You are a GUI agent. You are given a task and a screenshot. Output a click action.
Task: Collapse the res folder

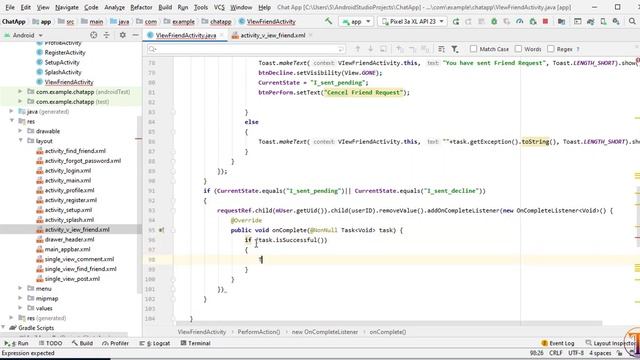pyautogui.click(x=11, y=121)
